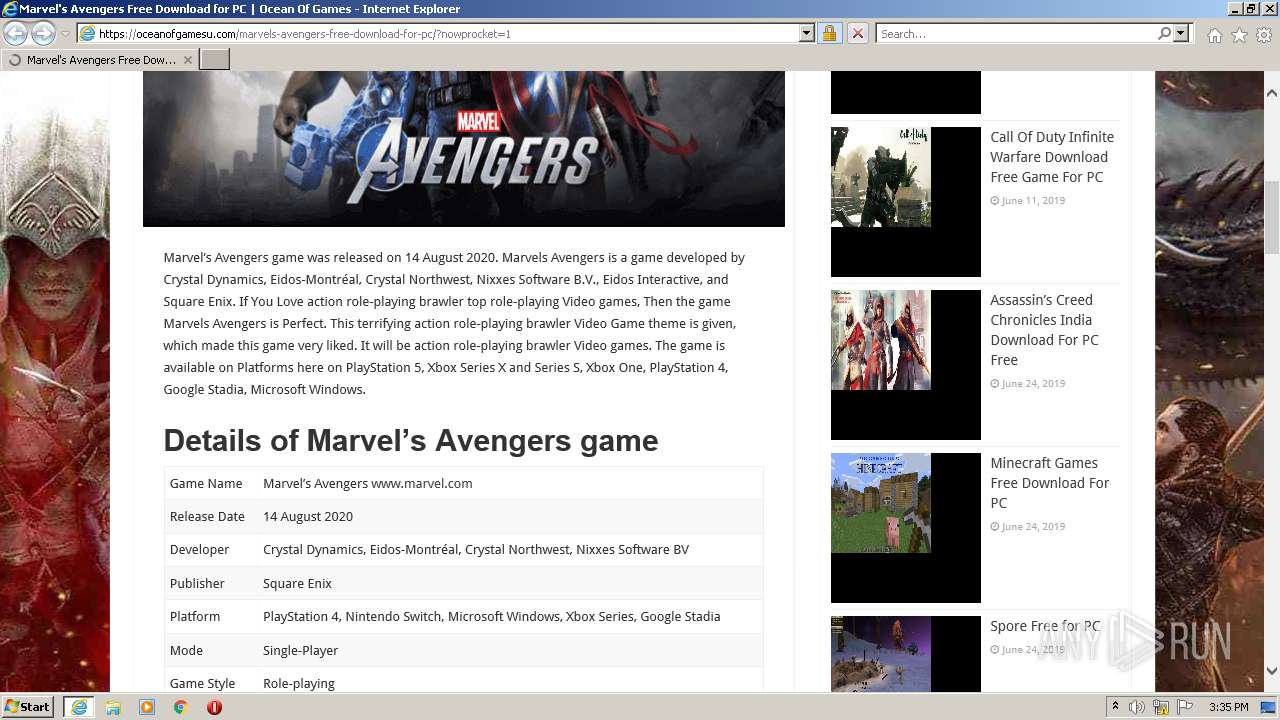Open the Tools gear icon
1280x720 pixels.
coord(1264,35)
